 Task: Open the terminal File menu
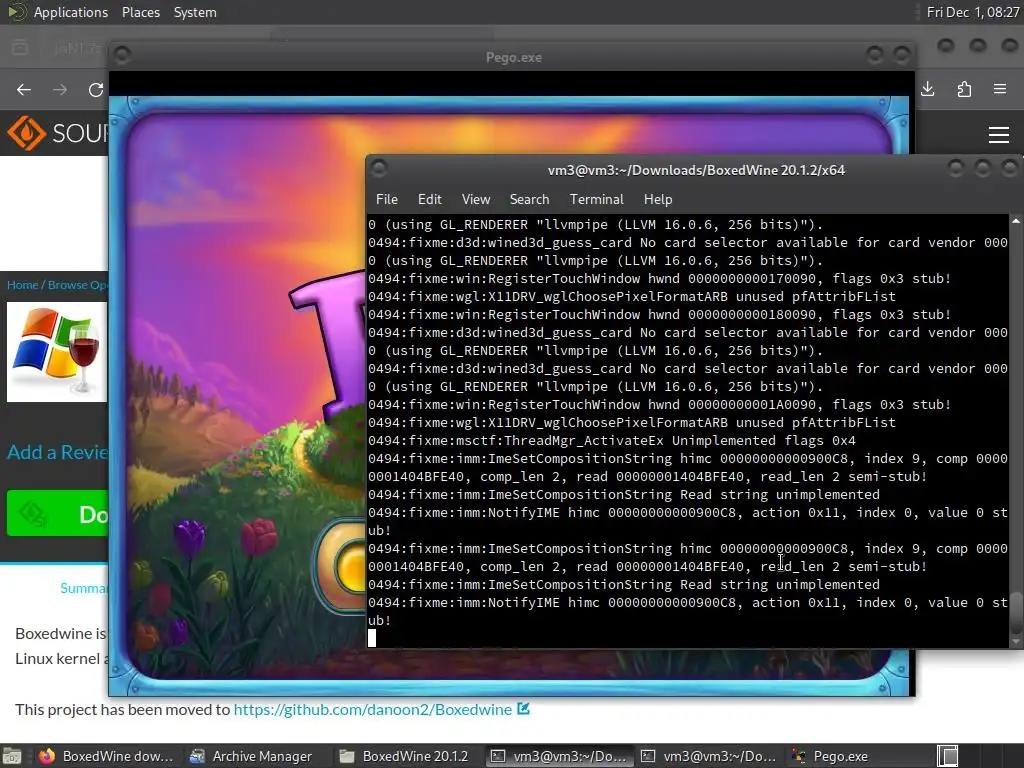click(x=387, y=199)
